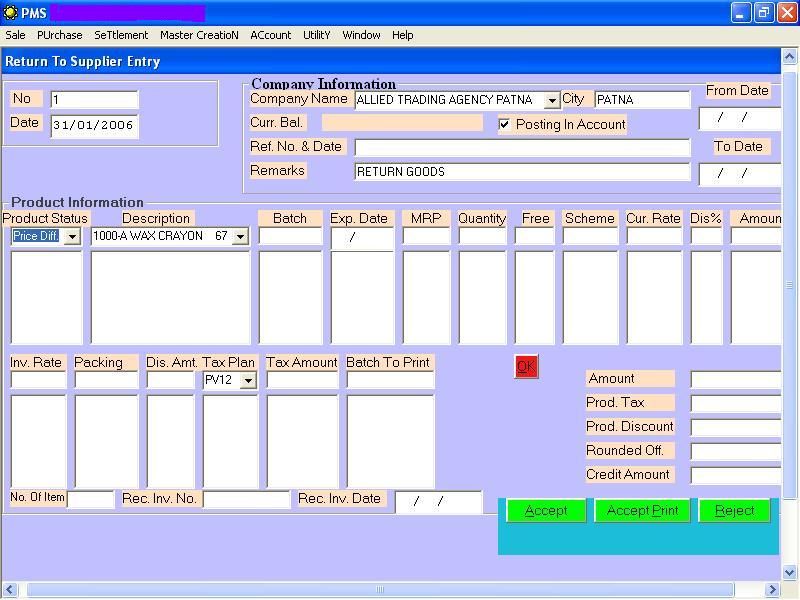The image size is (800, 600).
Task: Click the Rec. Inv. No. input field
Action: tap(246, 499)
